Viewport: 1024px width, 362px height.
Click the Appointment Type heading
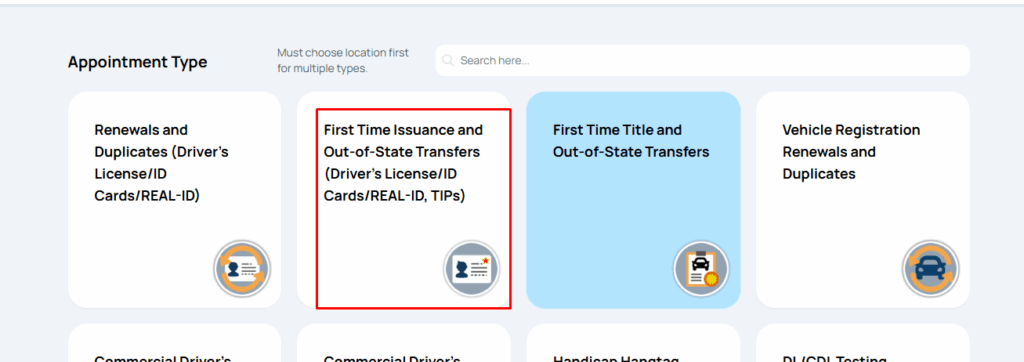pyautogui.click(x=138, y=62)
